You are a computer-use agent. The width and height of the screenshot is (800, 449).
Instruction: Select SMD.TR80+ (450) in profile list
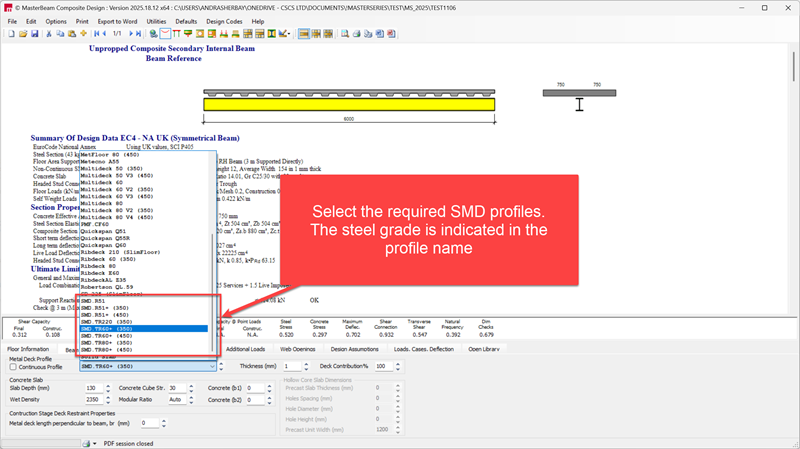(144, 350)
